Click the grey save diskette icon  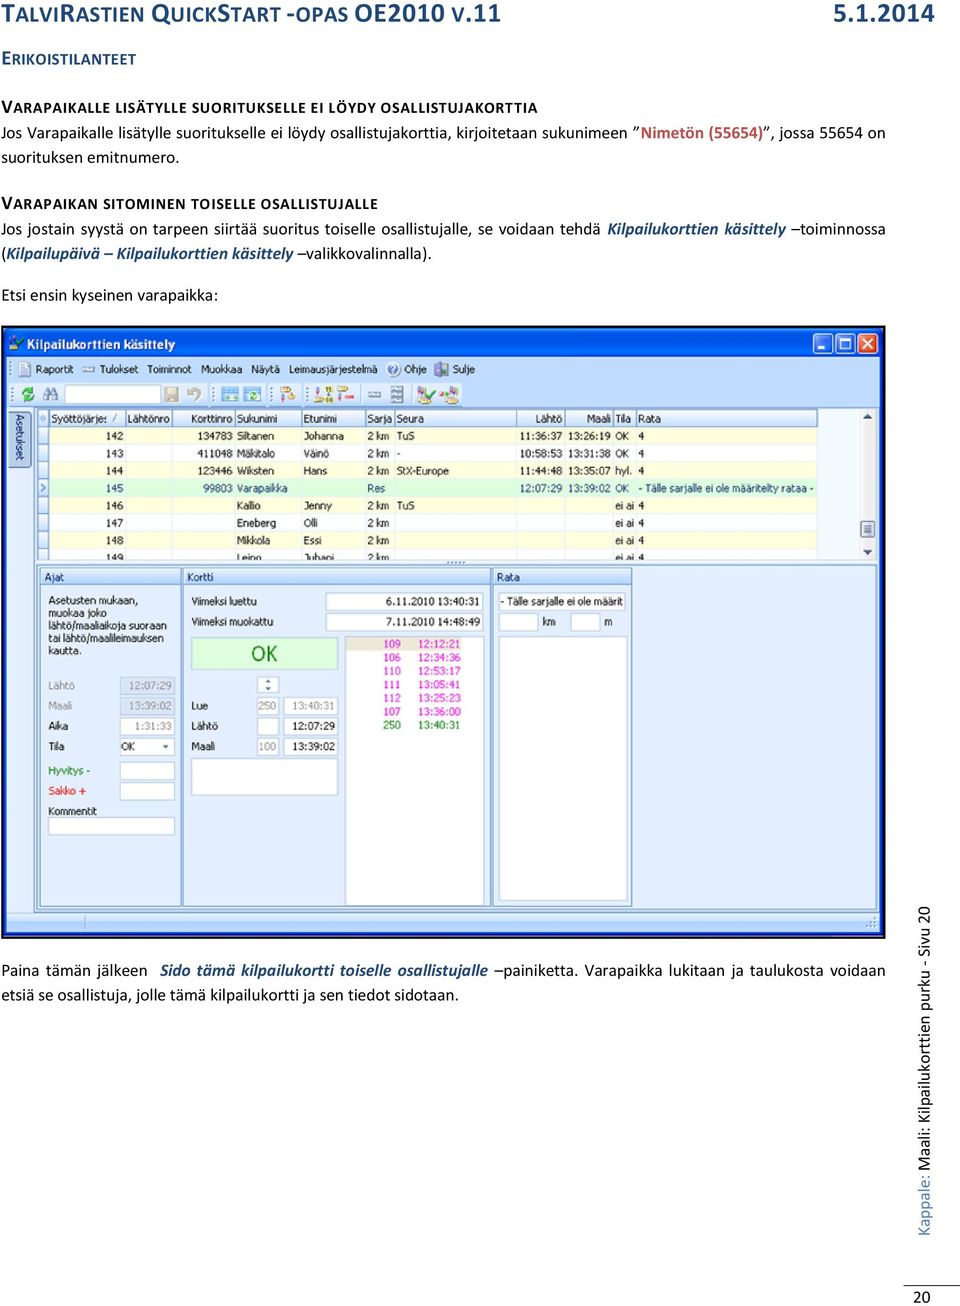point(172,394)
